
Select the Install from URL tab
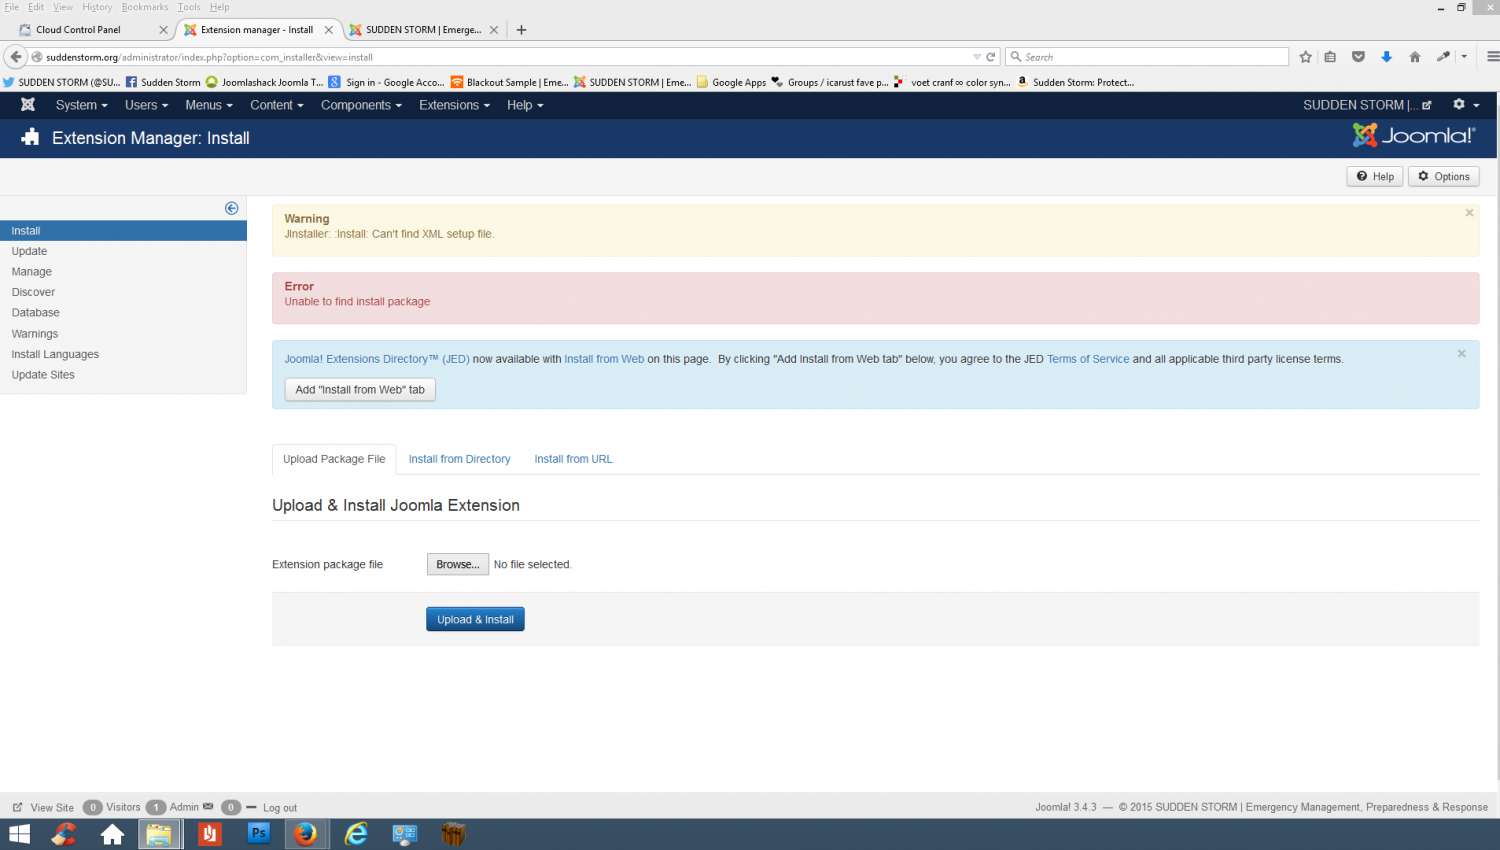tap(573, 459)
